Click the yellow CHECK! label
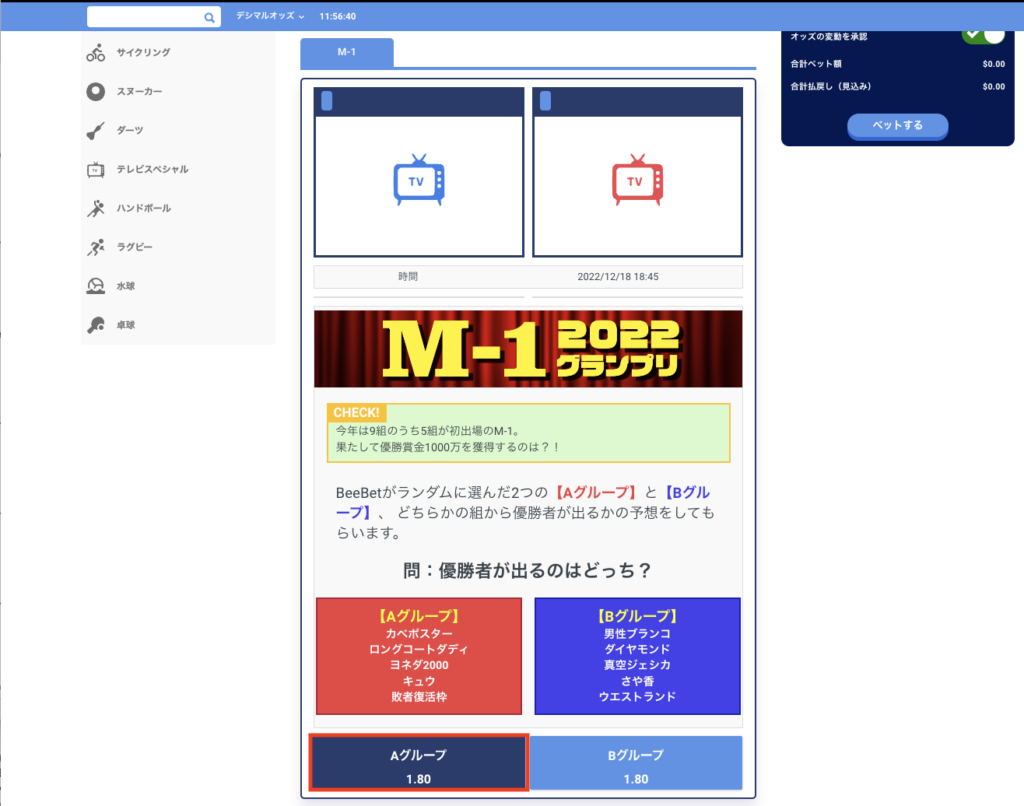 (357, 413)
